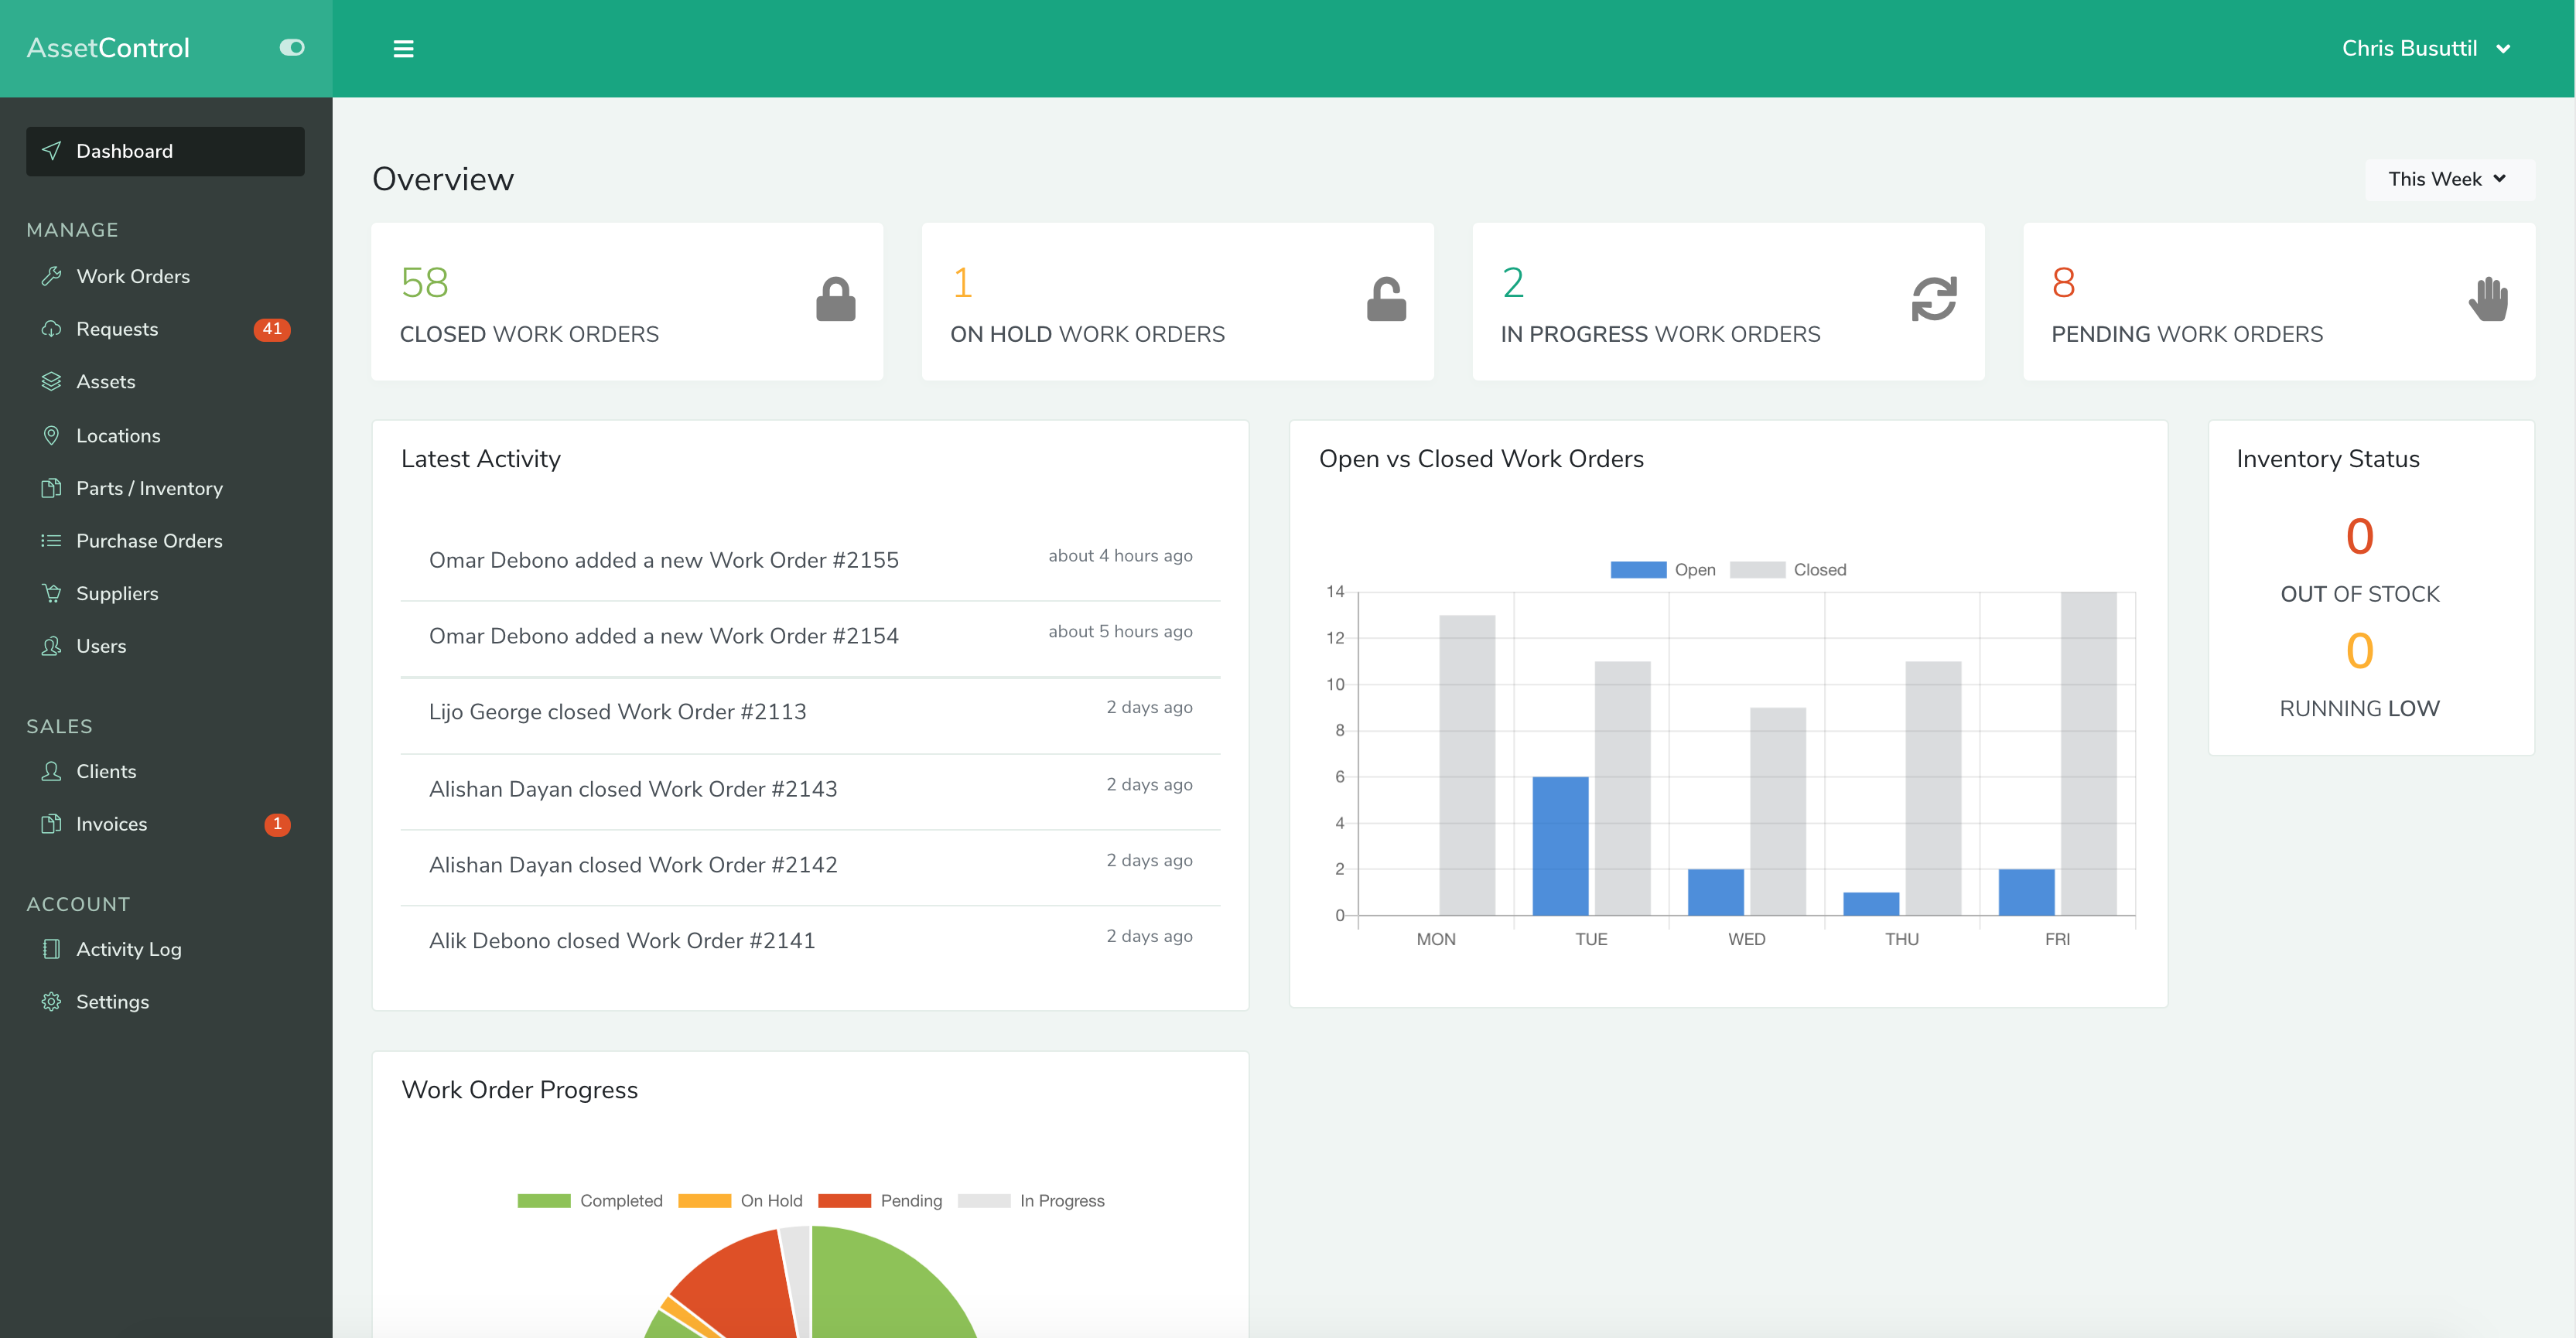Viewport: 2576px width, 1338px height.
Task: Click the Work Orders wrench icon
Action: click(x=51, y=276)
